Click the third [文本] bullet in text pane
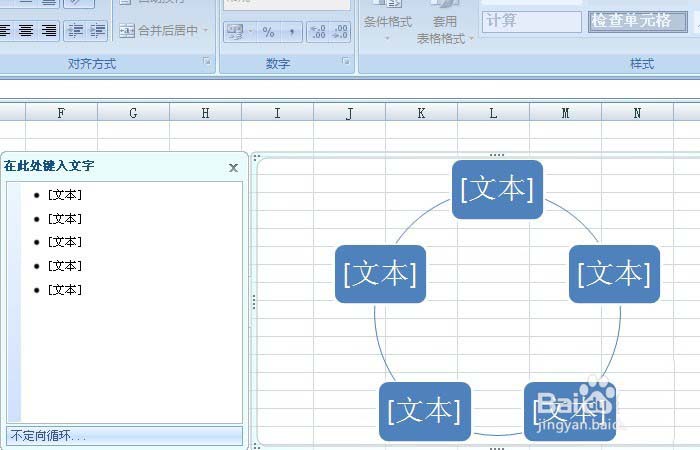Viewport: 700px width, 450px height. (65, 242)
